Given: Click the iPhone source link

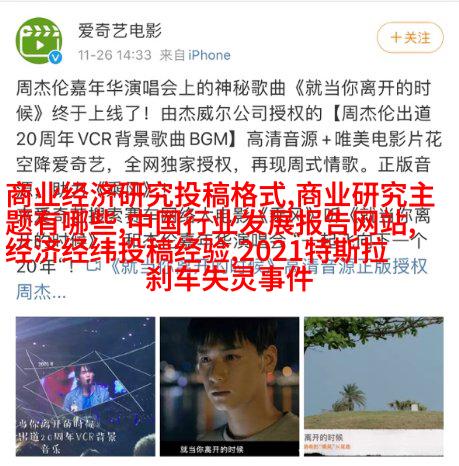Looking at the screenshot, I should click(x=209, y=55).
